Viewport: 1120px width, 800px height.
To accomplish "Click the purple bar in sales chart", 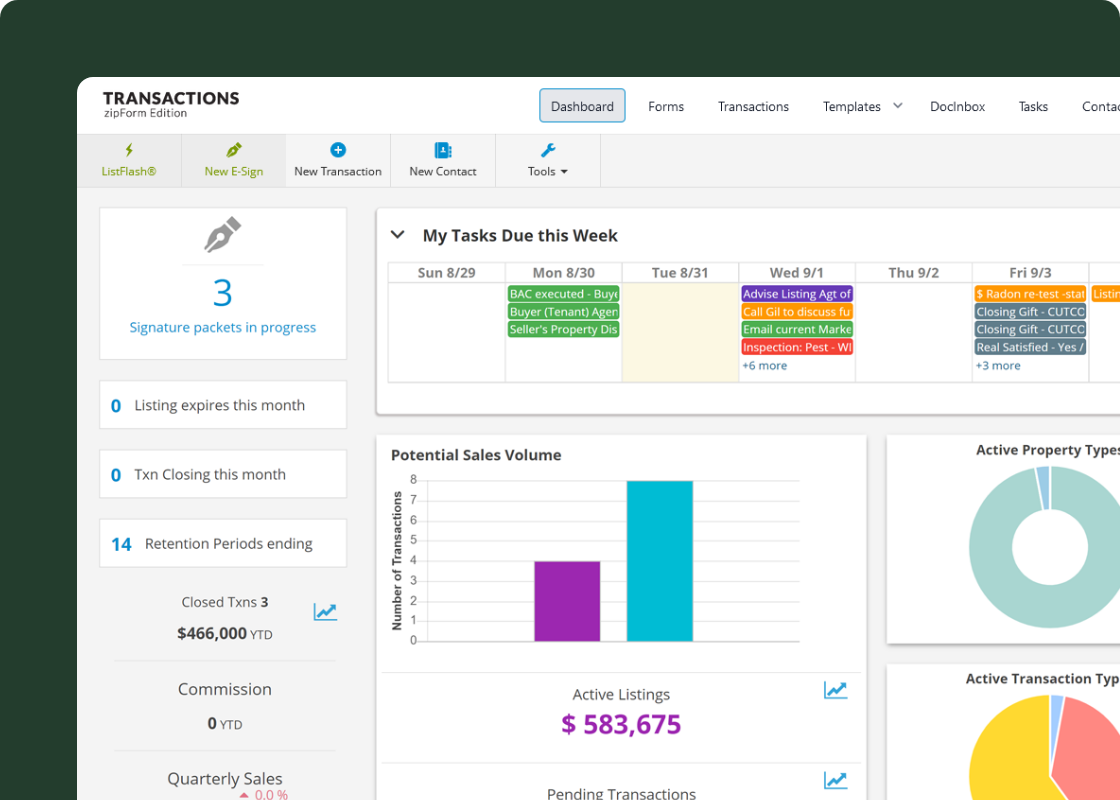I will [x=567, y=601].
